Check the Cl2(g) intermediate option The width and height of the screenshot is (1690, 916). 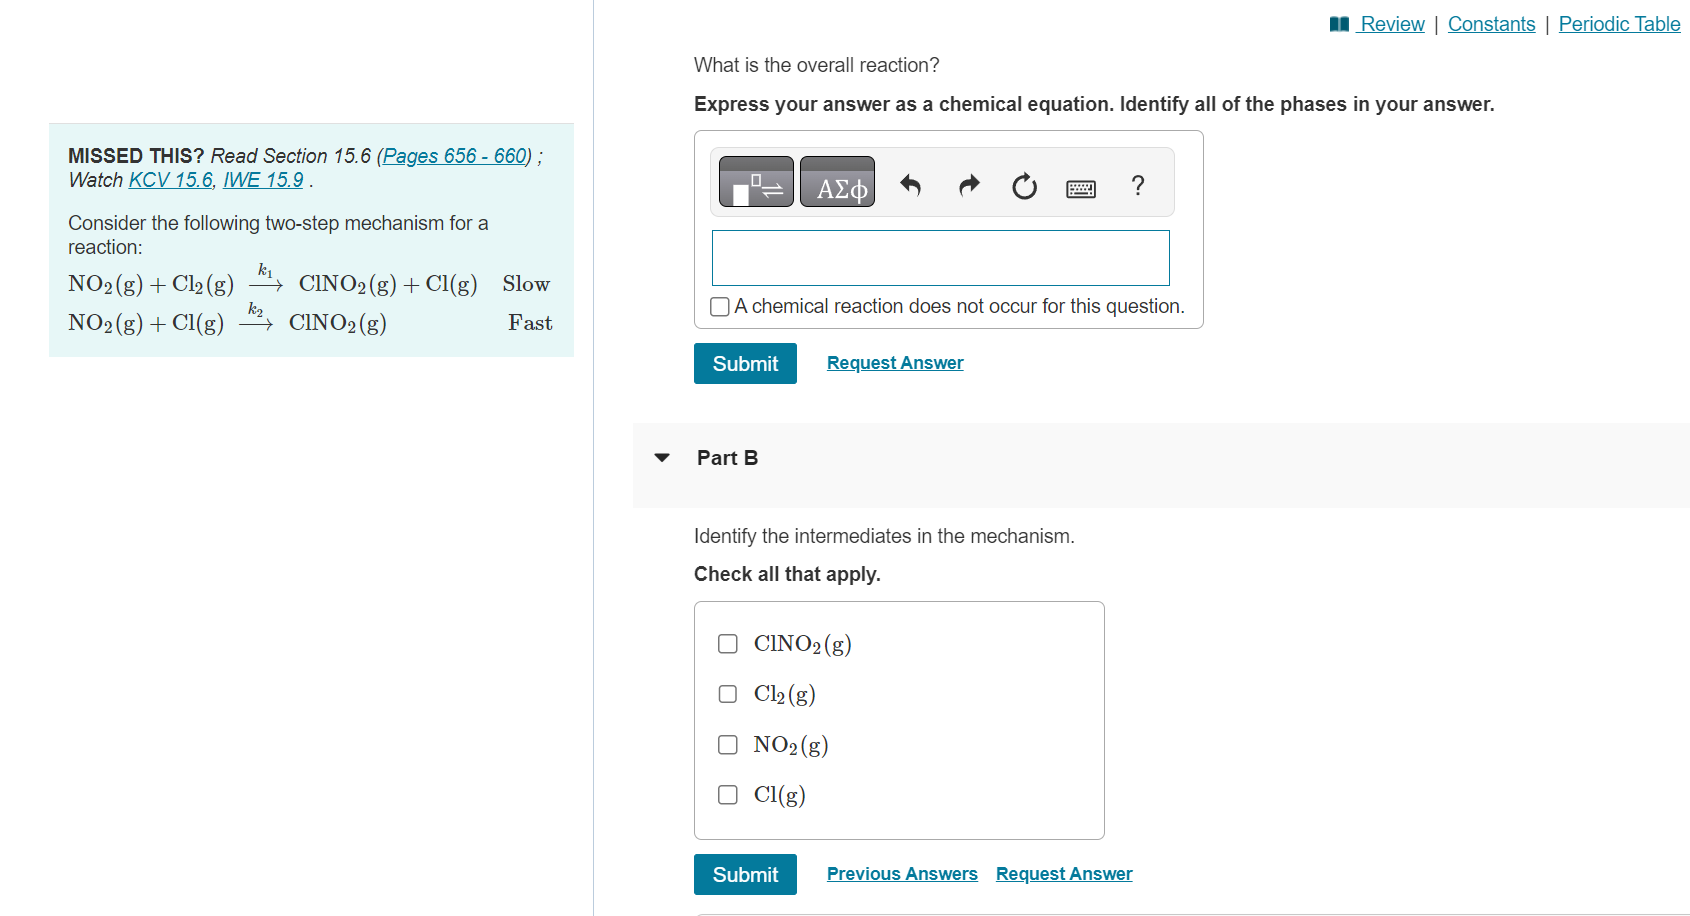pyautogui.click(x=727, y=693)
